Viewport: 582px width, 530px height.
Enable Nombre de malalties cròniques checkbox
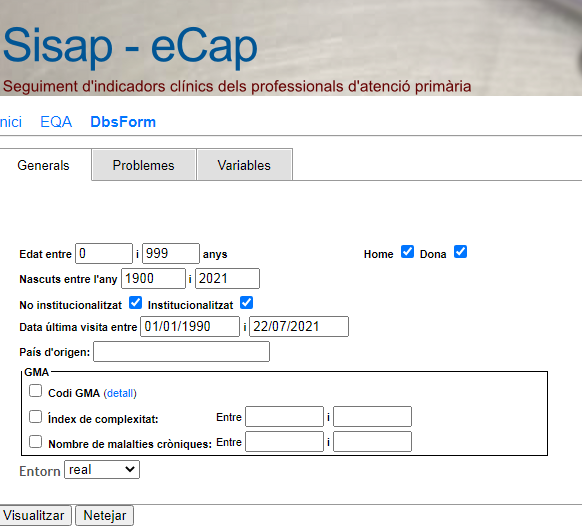coord(36,442)
